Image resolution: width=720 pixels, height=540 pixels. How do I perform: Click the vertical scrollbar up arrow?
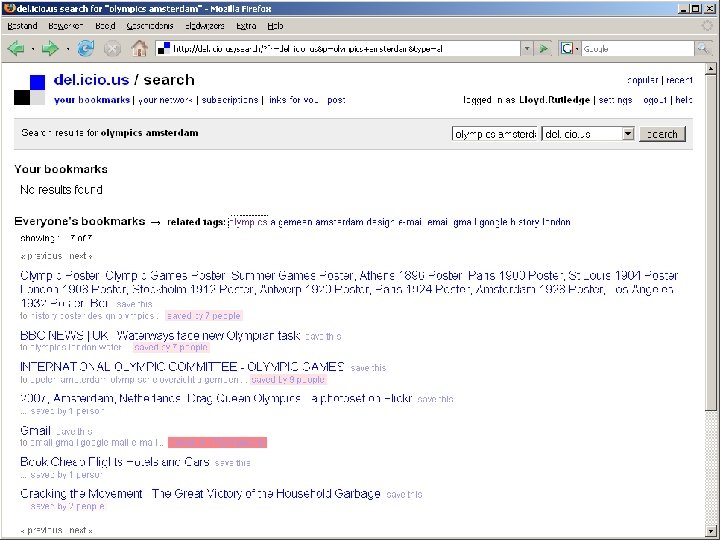(710, 69)
